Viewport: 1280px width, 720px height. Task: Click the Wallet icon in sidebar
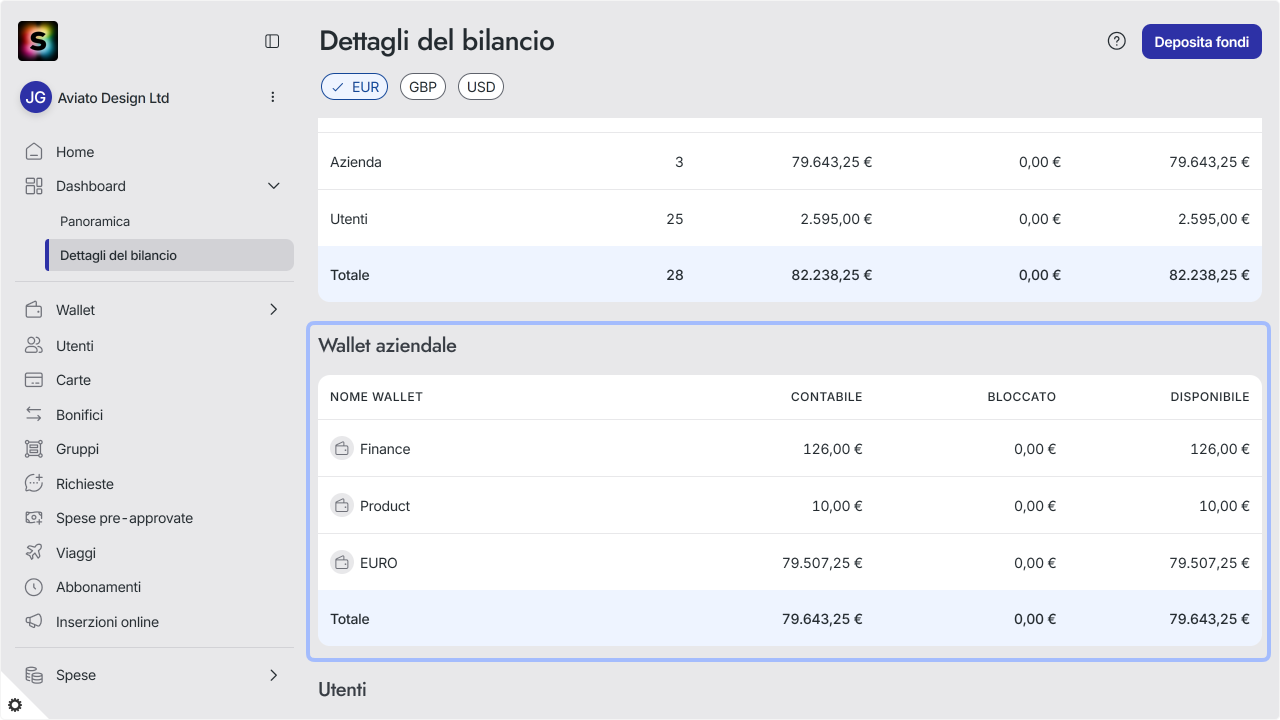(x=34, y=310)
